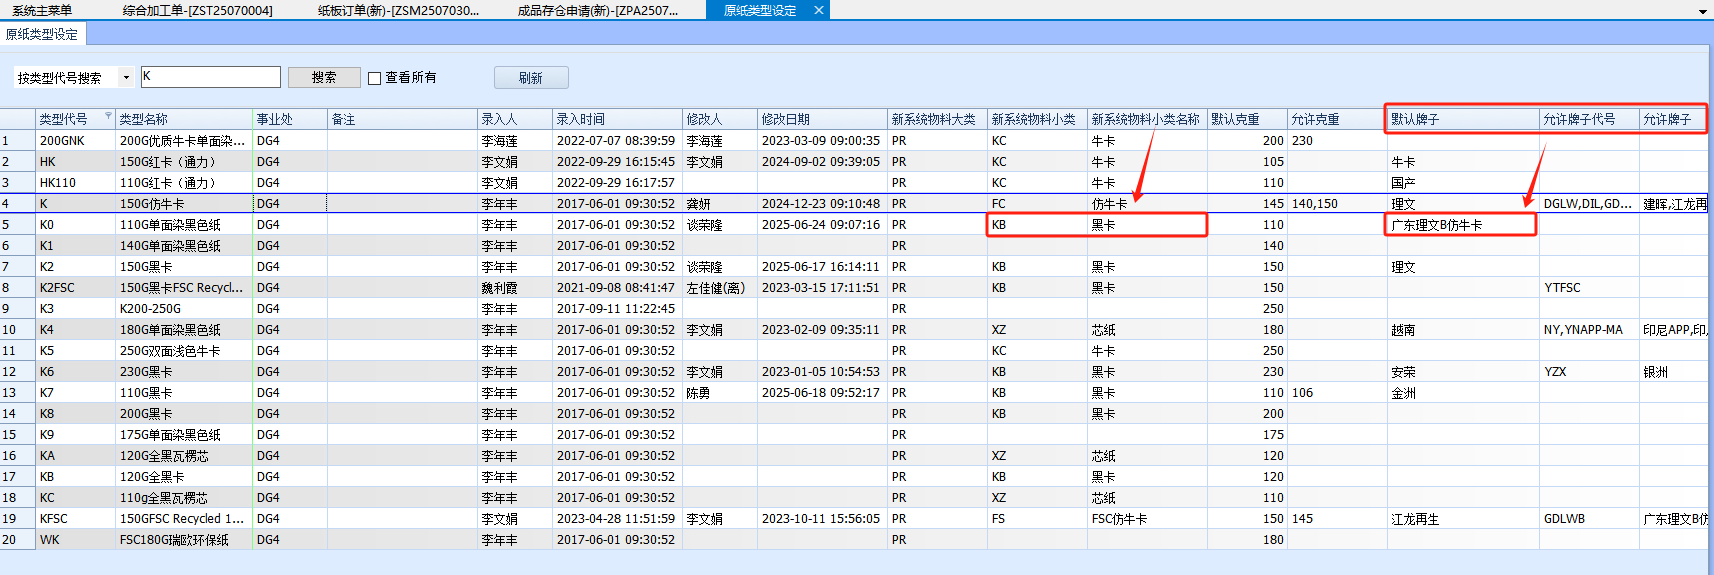Click the 刷新 button

[531, 78]
